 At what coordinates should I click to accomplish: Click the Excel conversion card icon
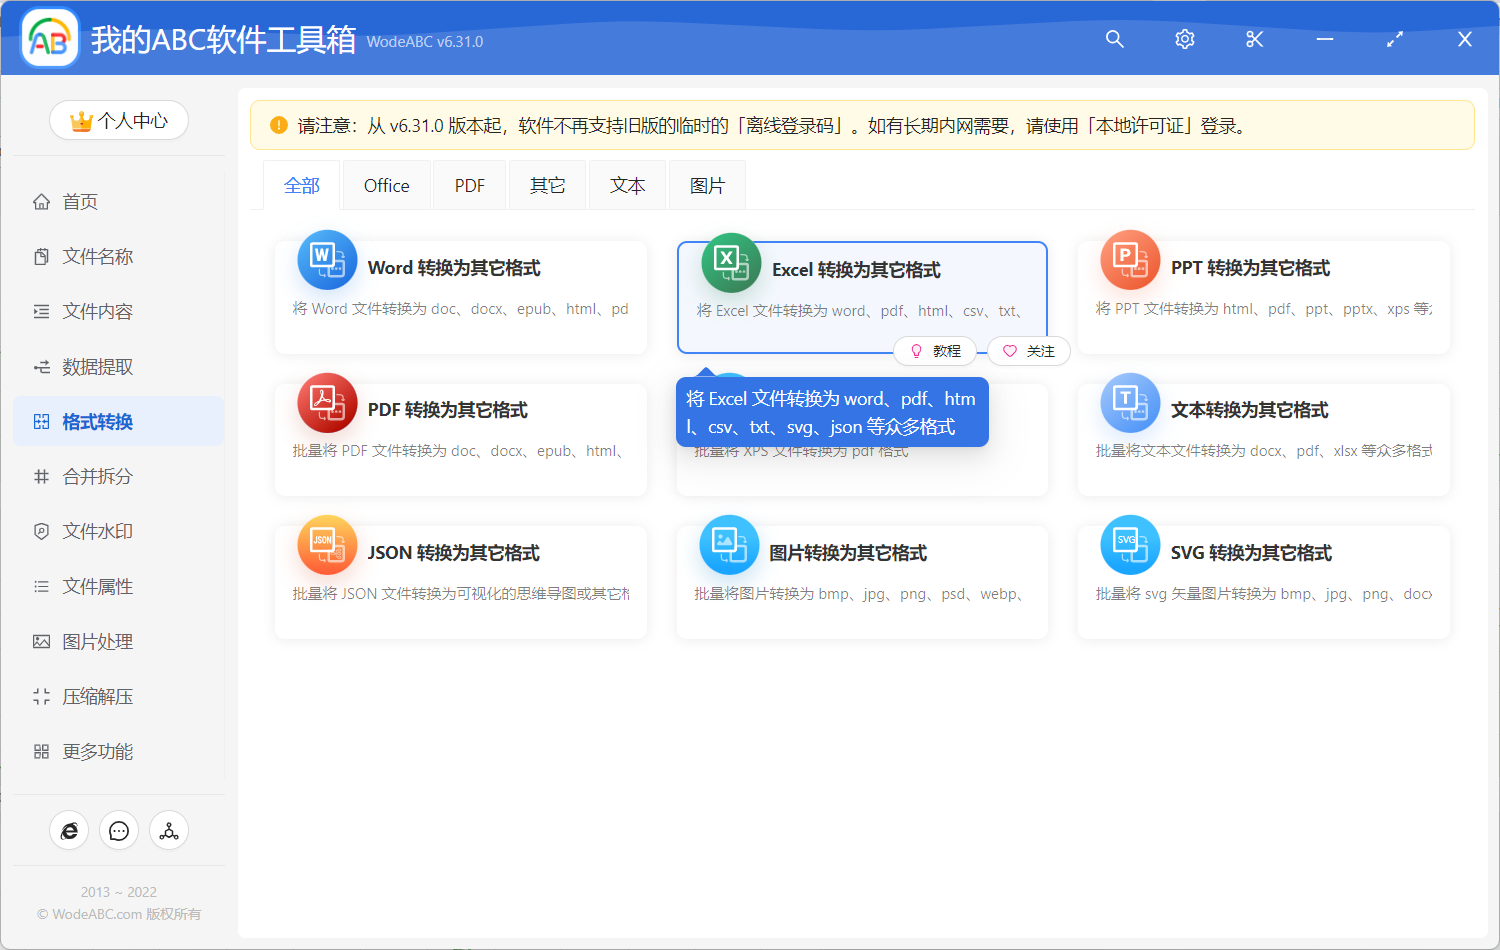(729, 261)
